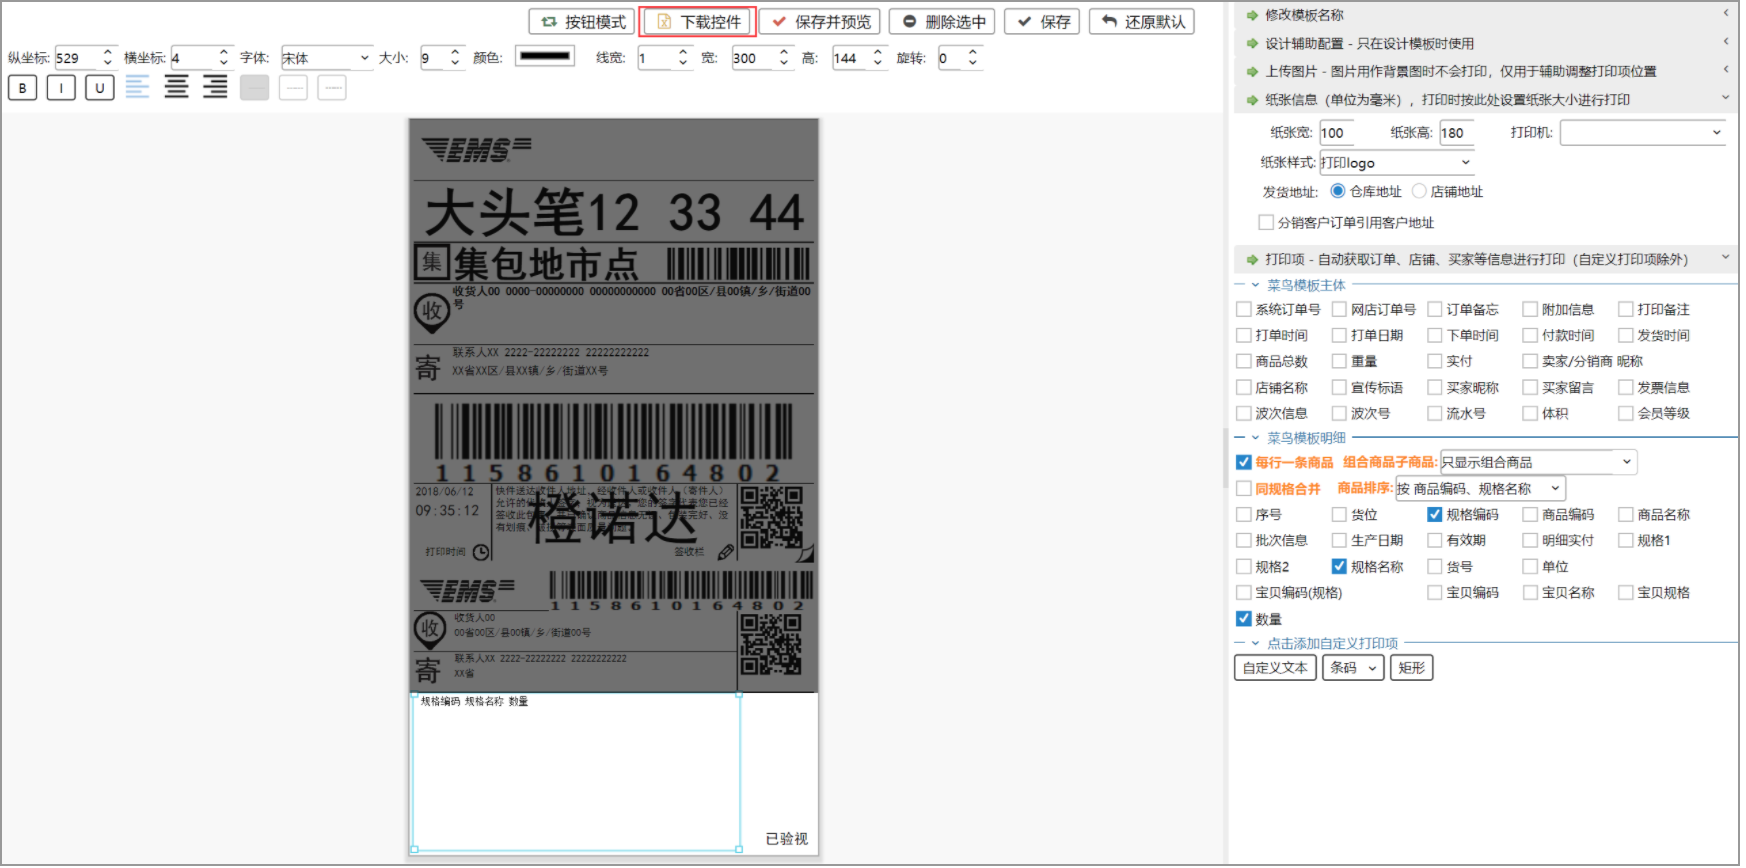This screenshot has width=1746, height=868.
Task: Select the dotted line style button
Action: 332,88
